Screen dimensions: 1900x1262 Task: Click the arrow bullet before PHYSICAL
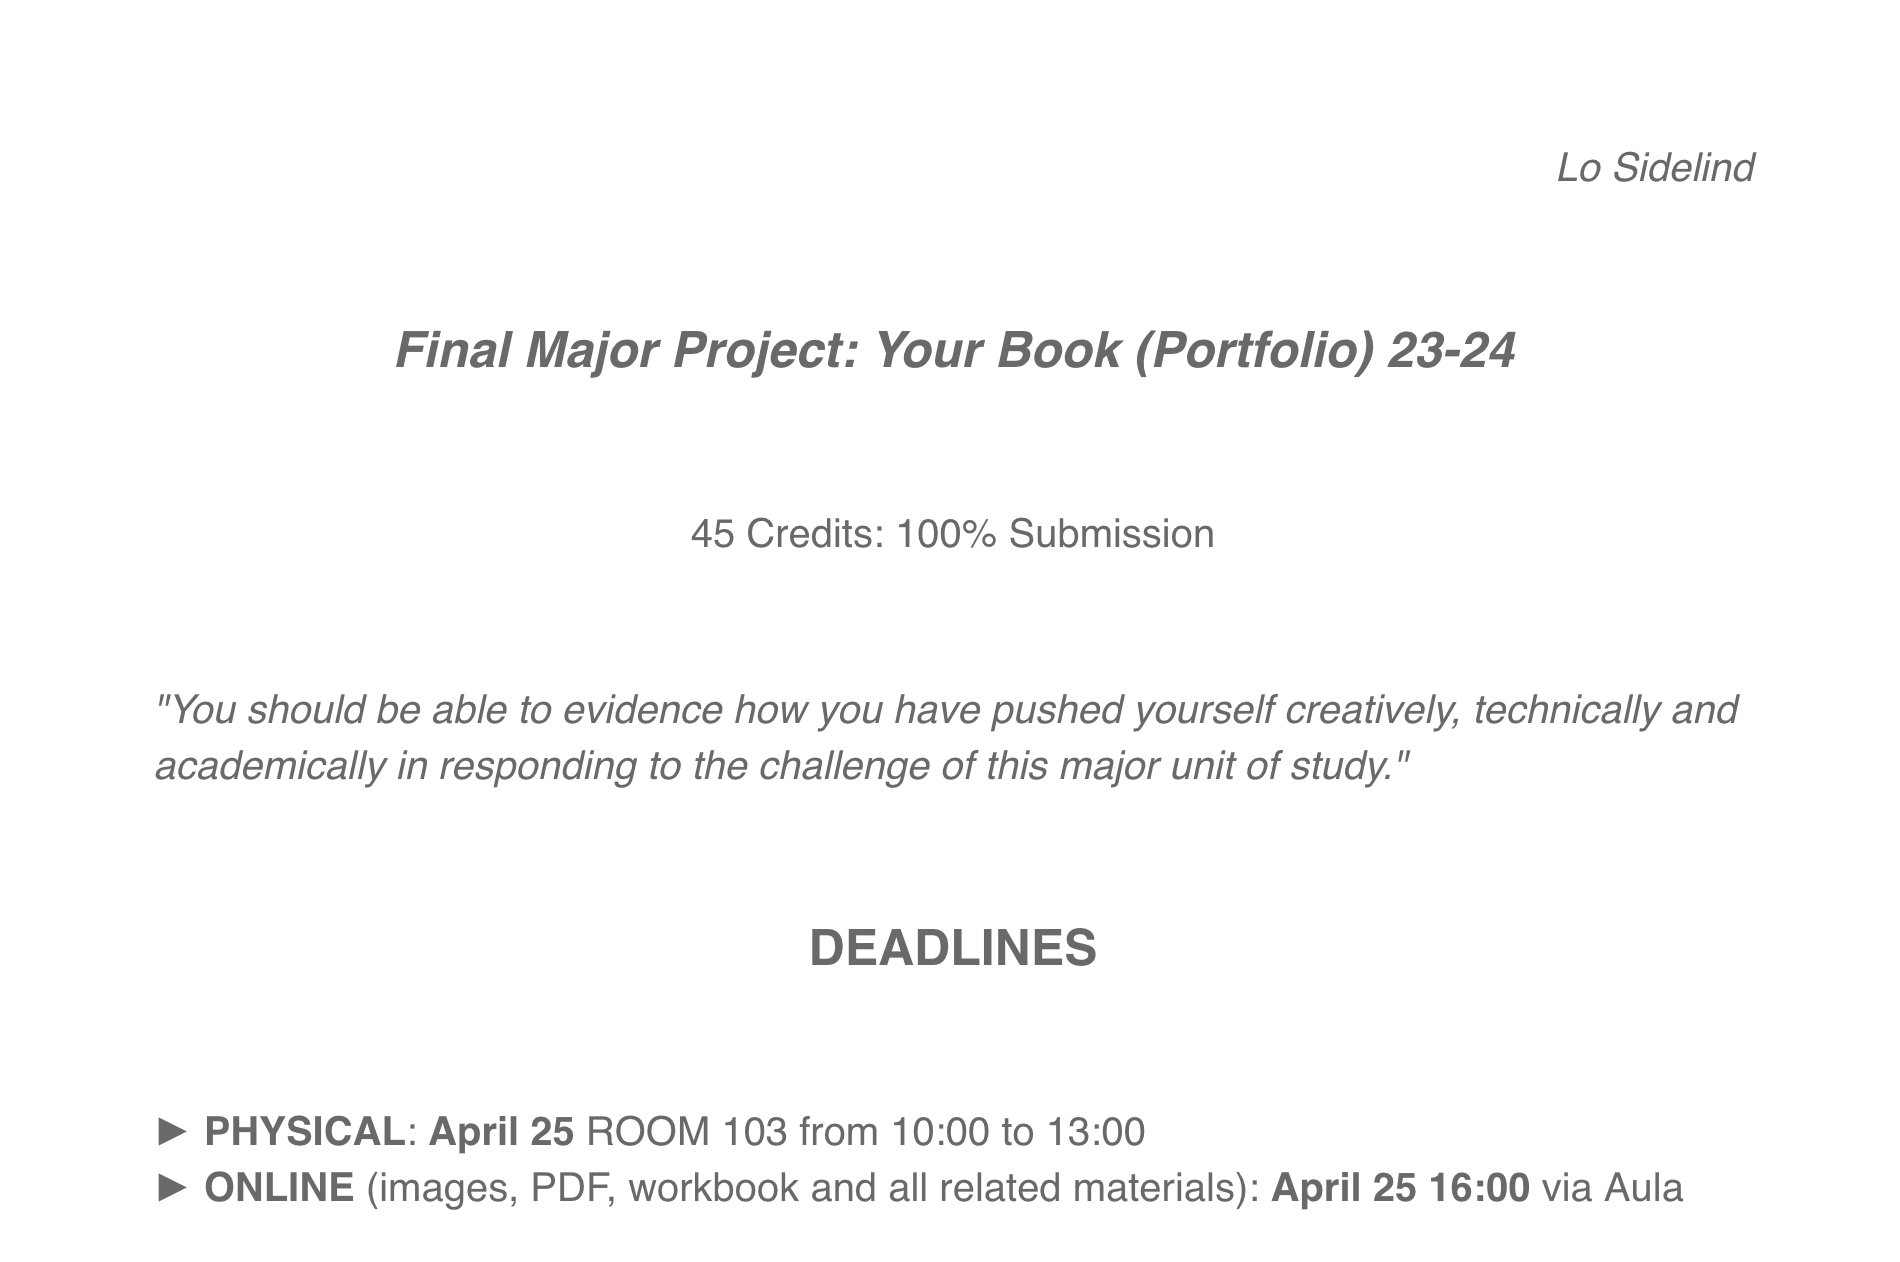point(172,1132)
